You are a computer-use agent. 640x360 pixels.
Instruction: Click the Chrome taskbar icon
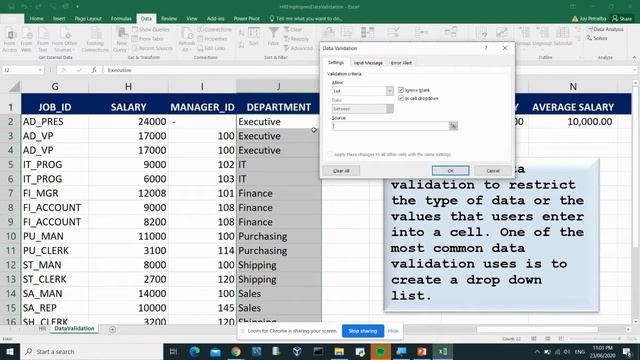[236, 351]
